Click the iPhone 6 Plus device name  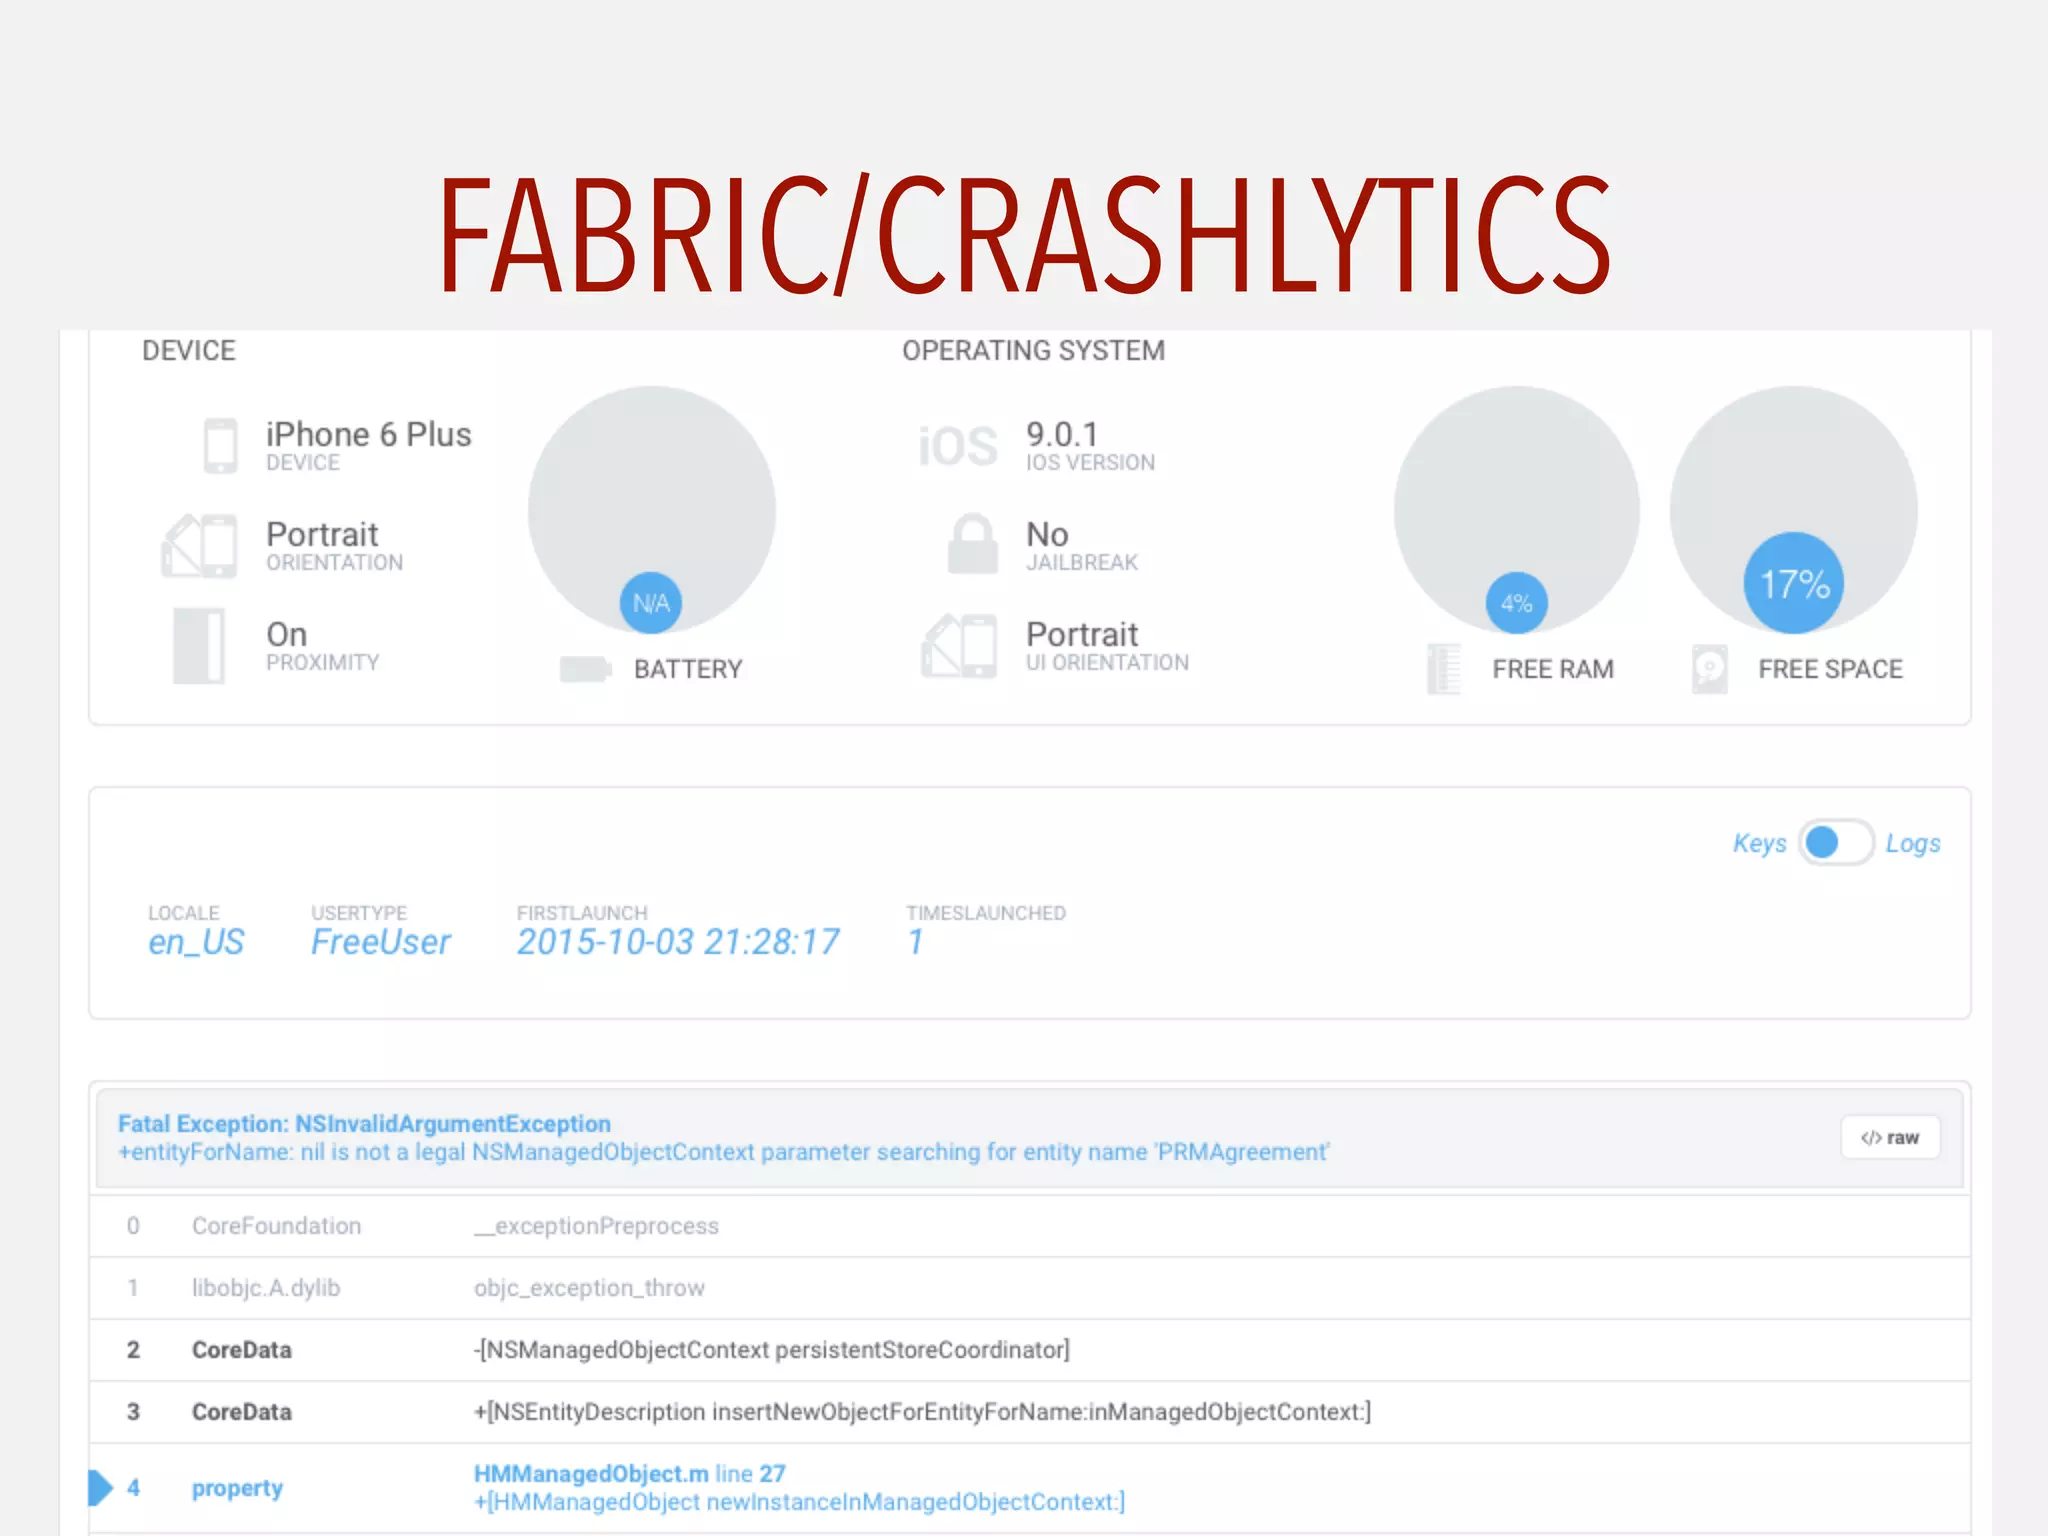point(368,434)
